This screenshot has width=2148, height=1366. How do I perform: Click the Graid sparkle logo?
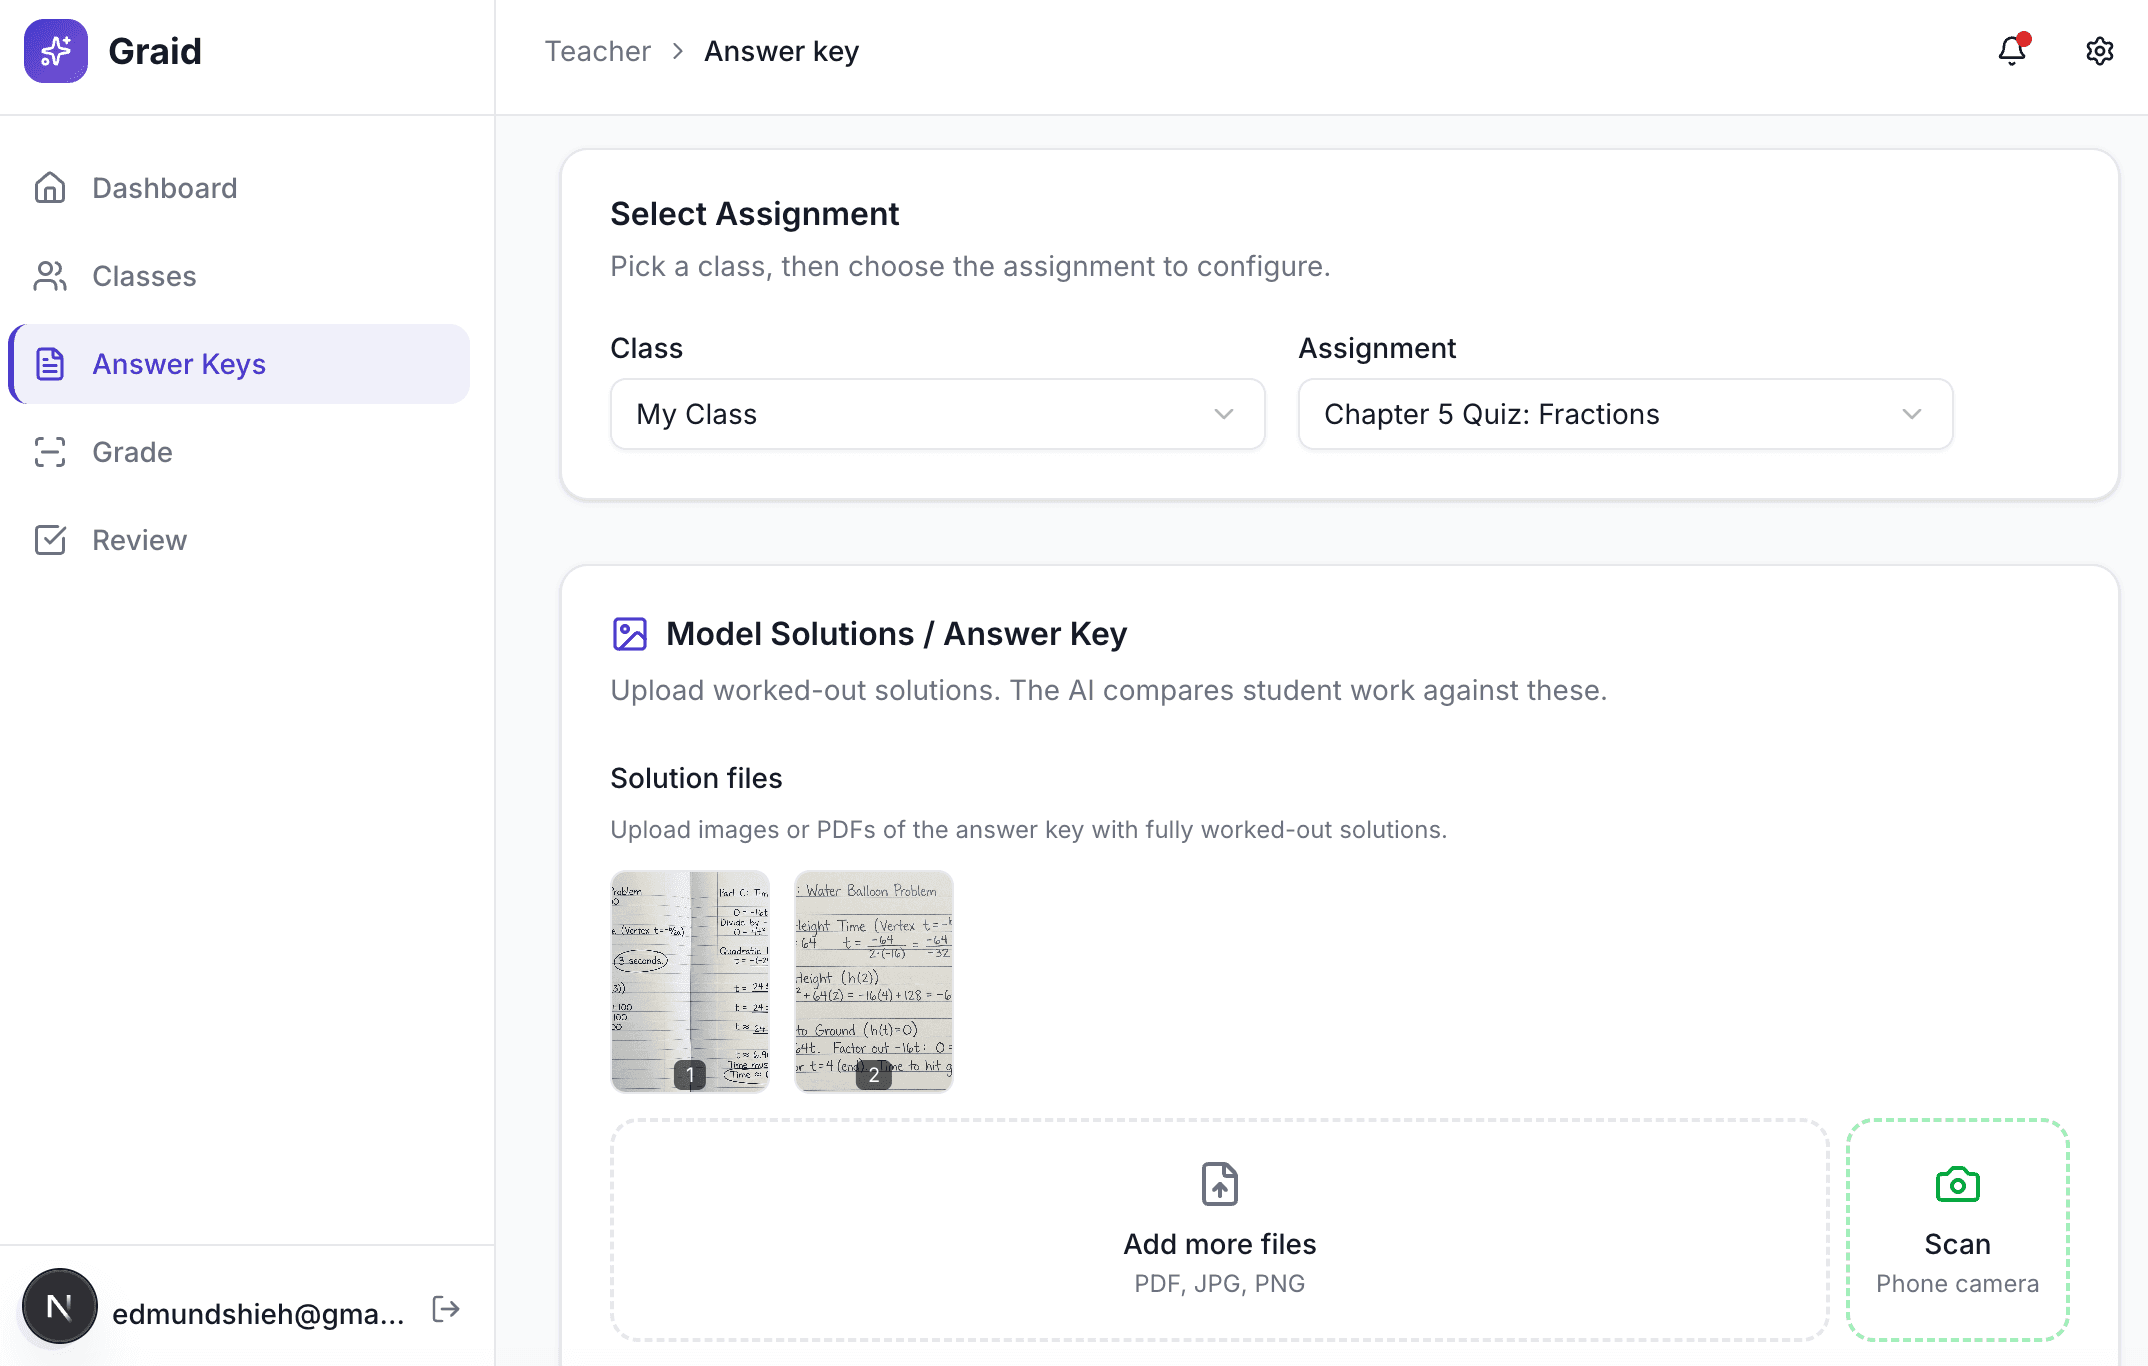(x=56, y=51)
